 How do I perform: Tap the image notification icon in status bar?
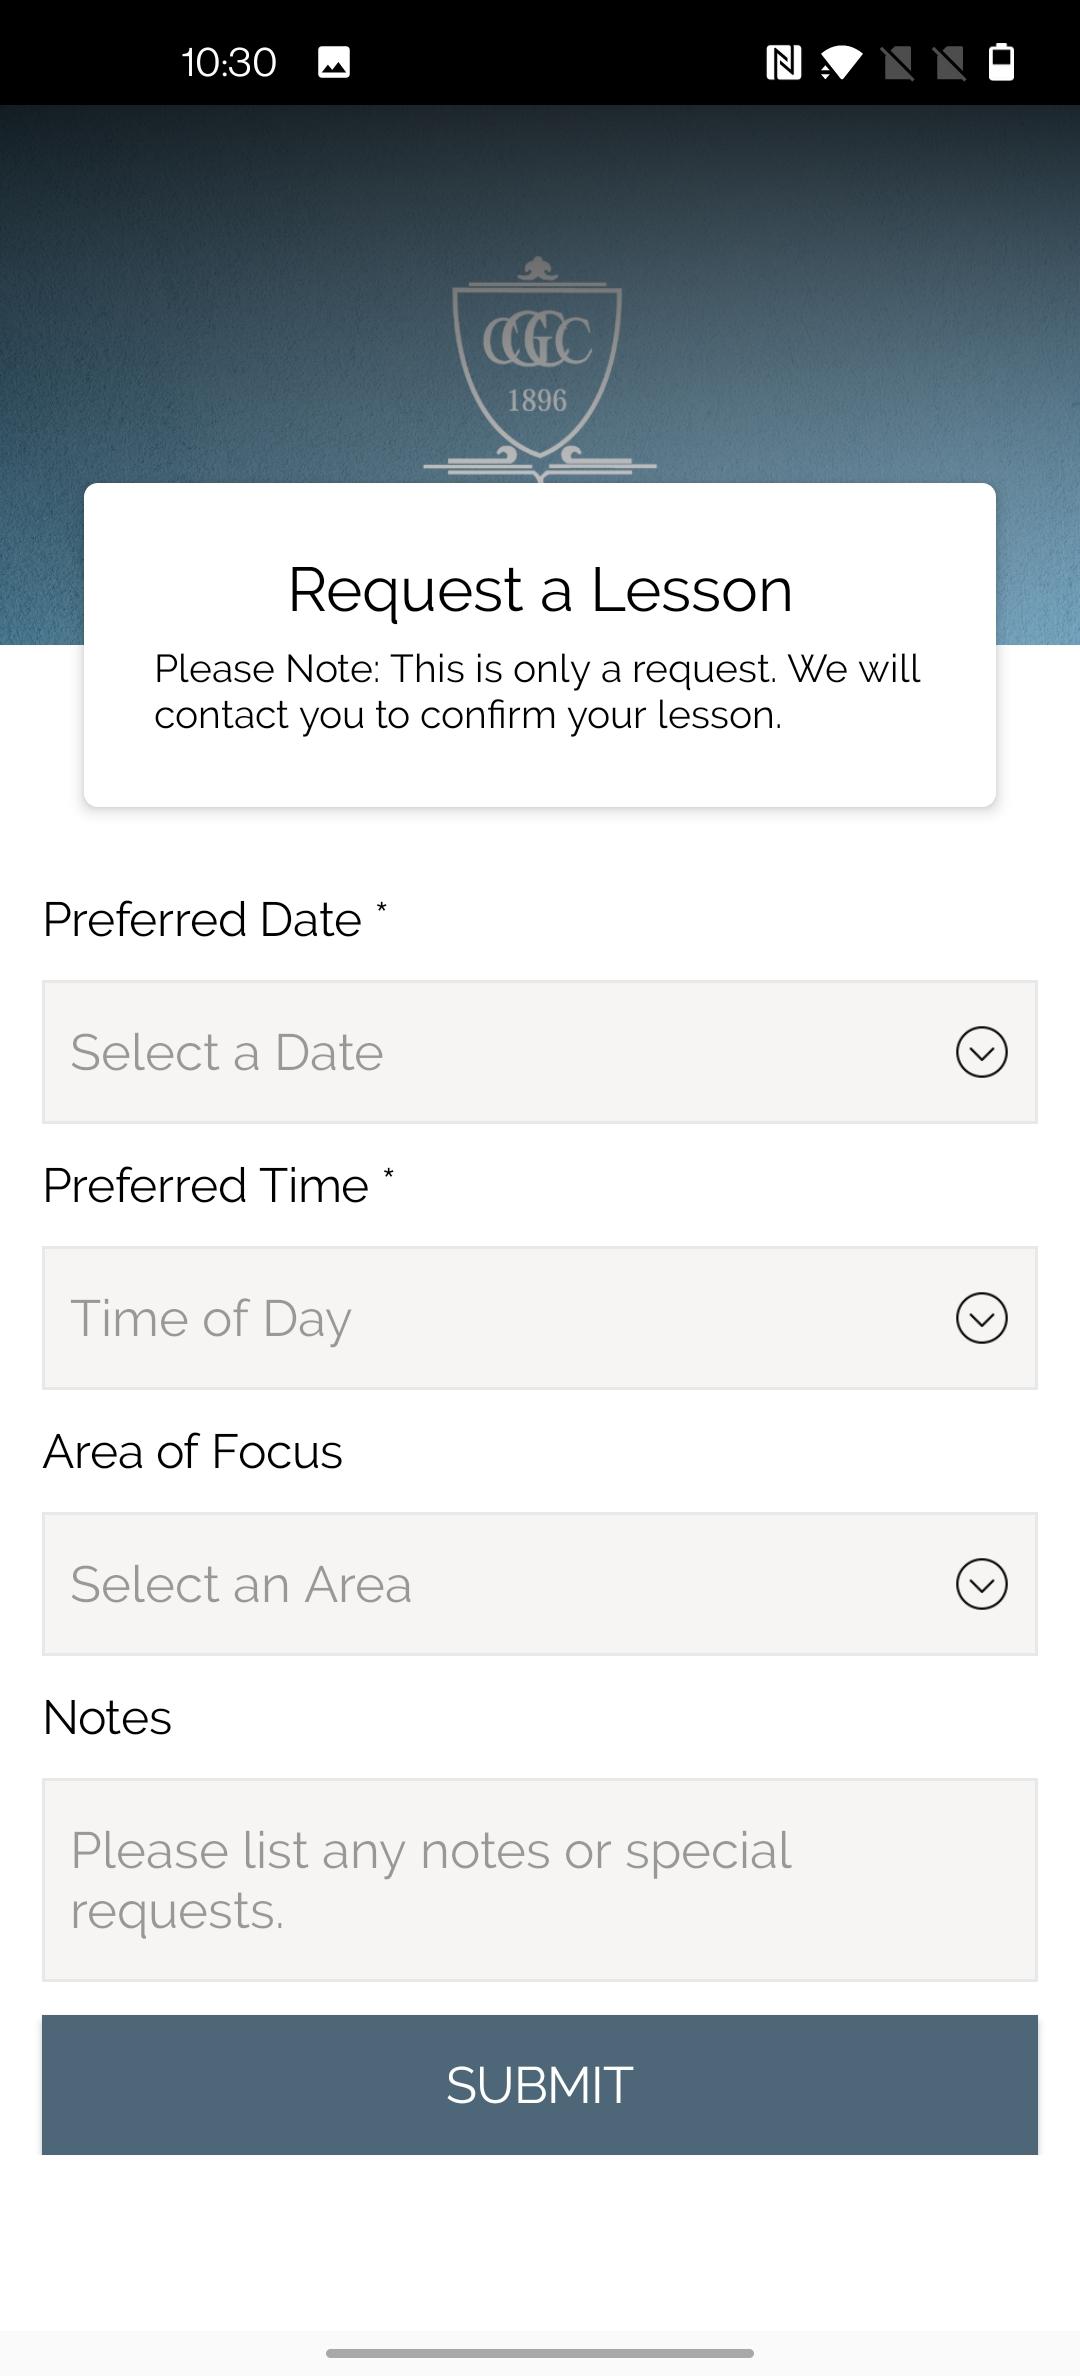pyautogui.click(x=334, y=62)
